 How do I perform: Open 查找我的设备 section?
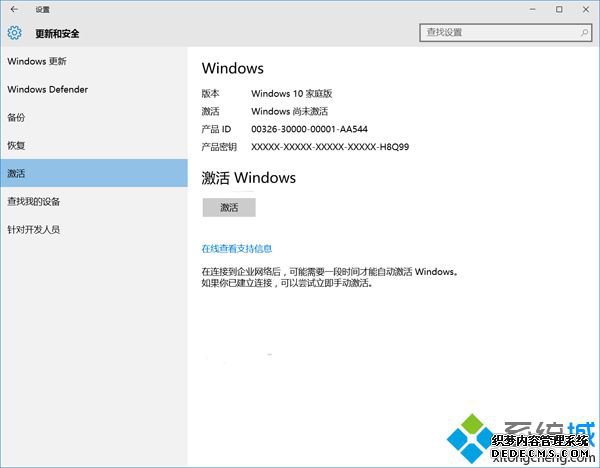94,201
